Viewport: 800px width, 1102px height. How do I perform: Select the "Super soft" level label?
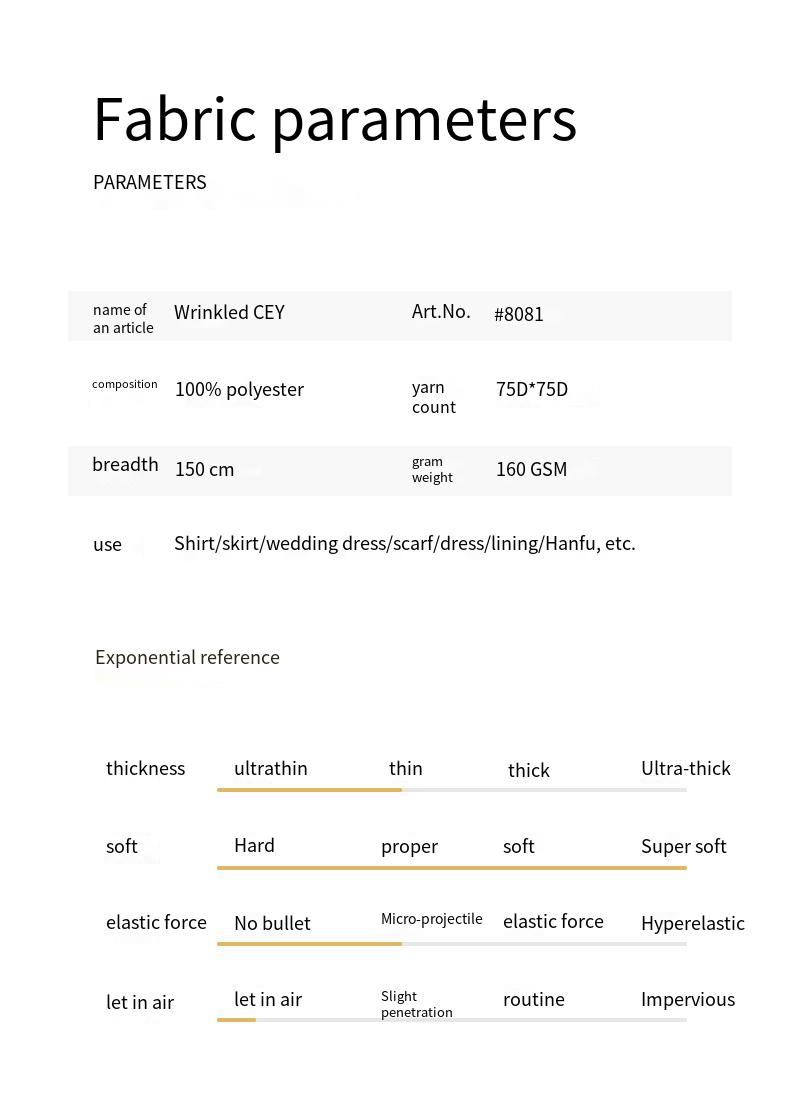click(x=684, y=846)
